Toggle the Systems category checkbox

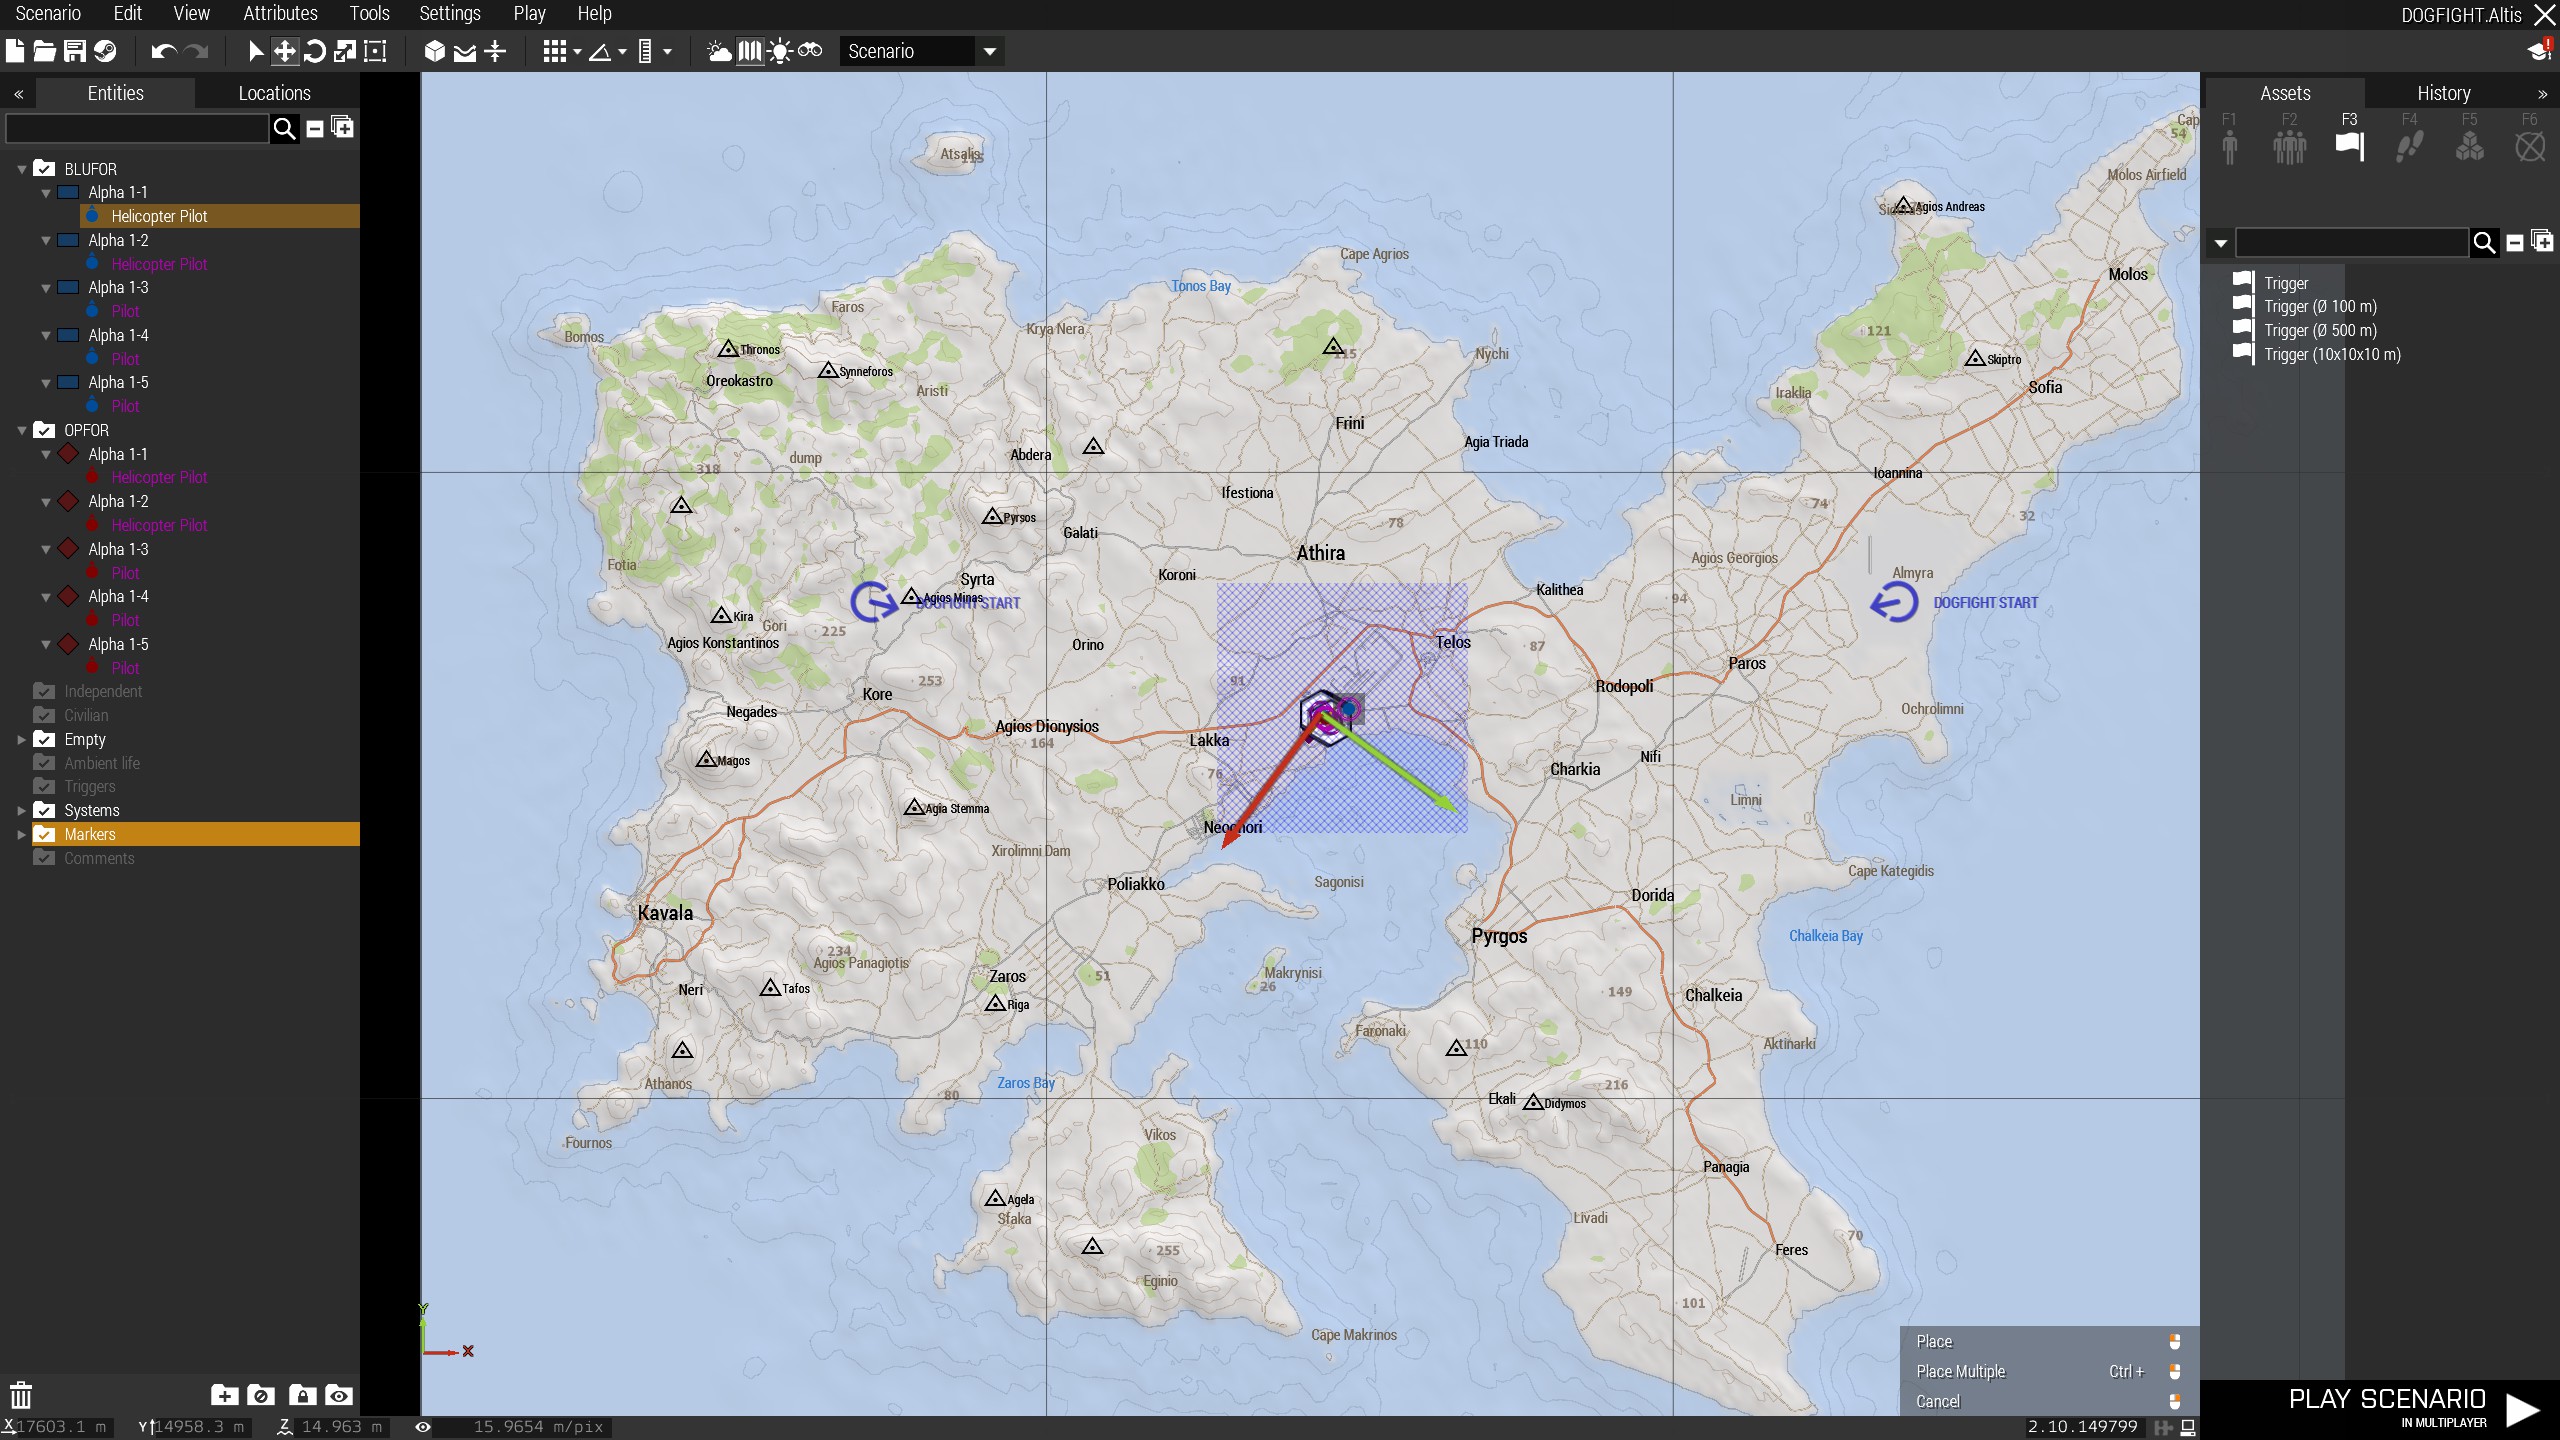pos(44,810)
